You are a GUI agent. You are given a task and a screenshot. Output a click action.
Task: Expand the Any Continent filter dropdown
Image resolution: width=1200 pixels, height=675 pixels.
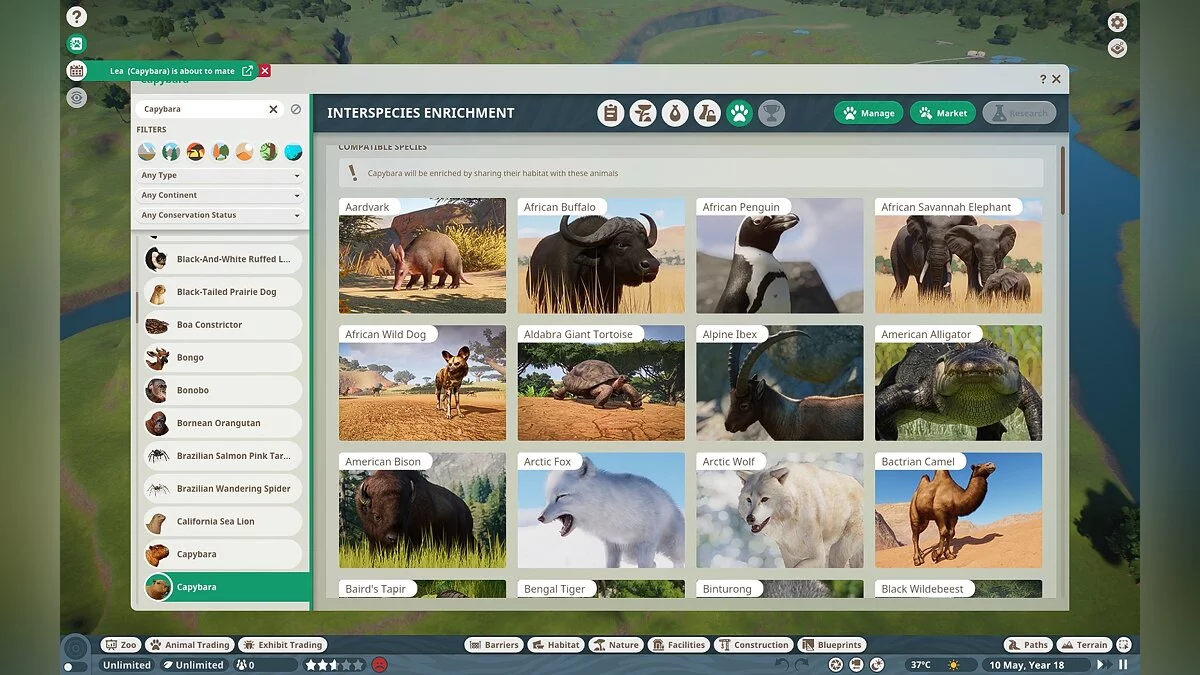[x=219, y=195]
